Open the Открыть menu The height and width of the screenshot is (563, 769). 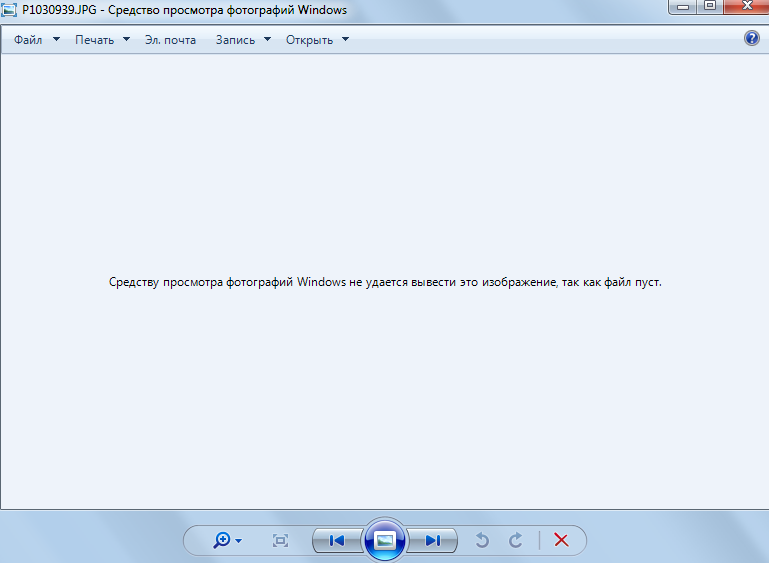[309, 40]
